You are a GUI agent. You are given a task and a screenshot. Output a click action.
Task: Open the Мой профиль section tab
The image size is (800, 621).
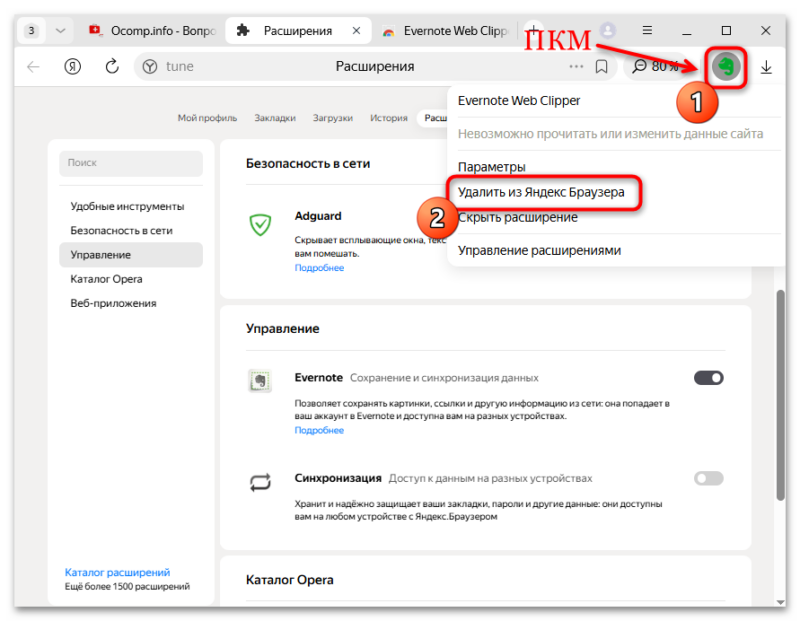tap(207, 118)
